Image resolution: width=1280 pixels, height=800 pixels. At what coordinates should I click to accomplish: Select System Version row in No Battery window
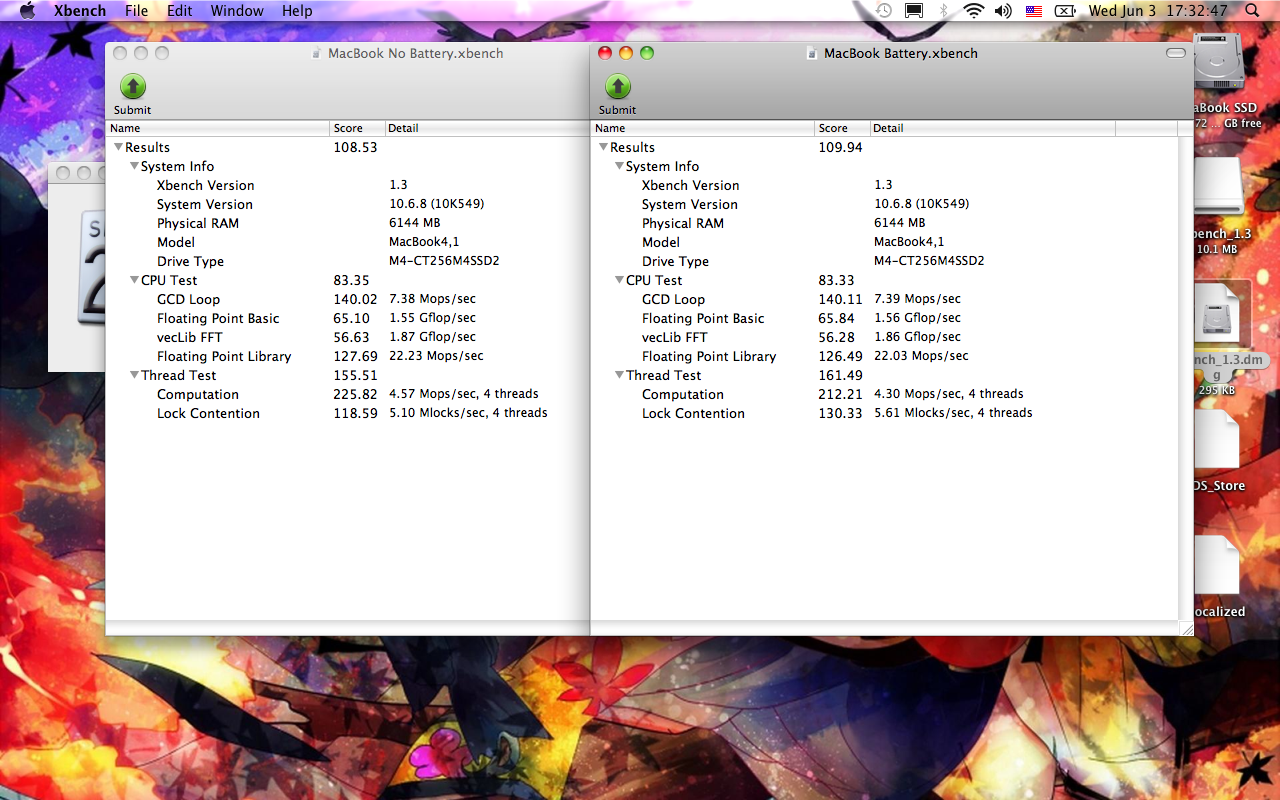347,204
